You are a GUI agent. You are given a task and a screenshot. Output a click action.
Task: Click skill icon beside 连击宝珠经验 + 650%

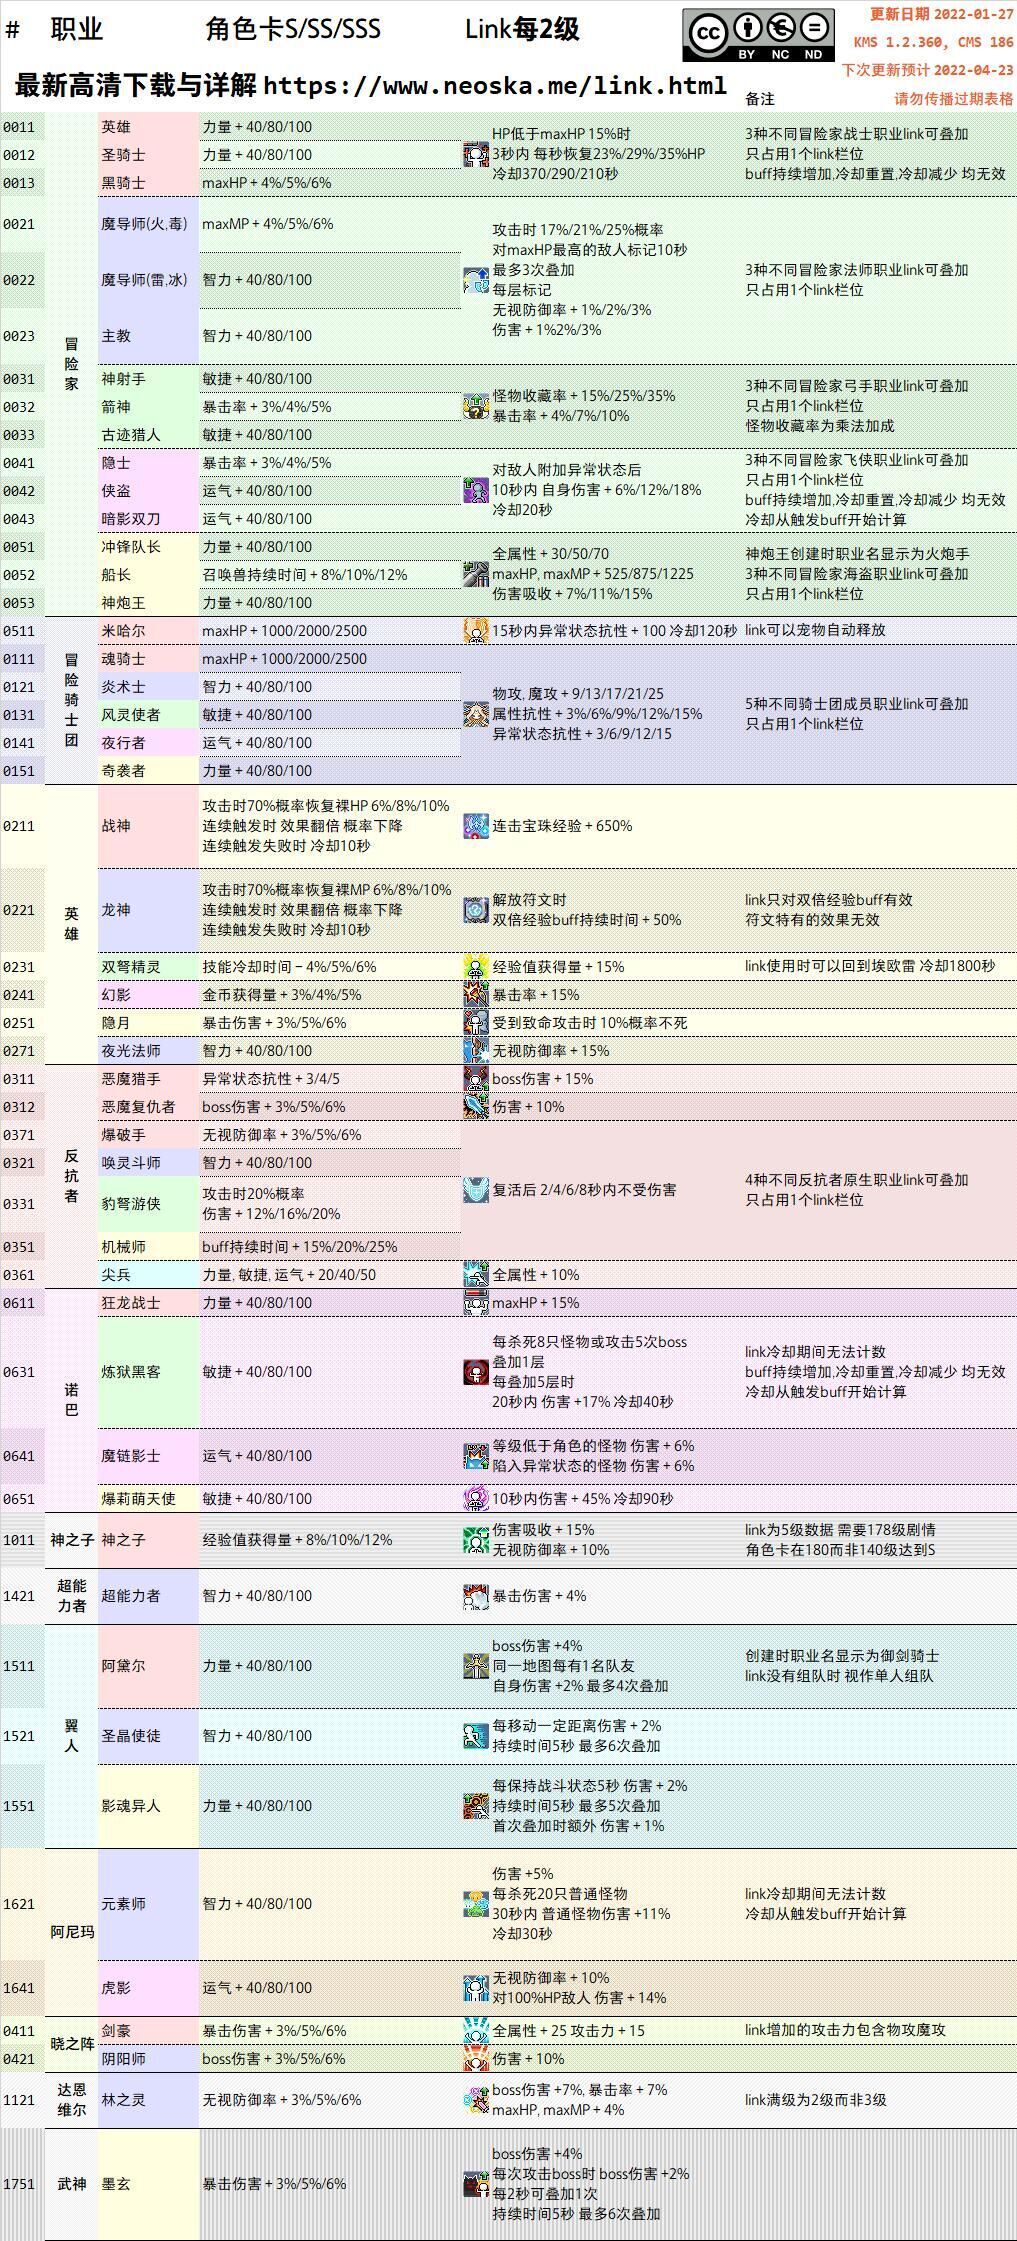[476, 826]
